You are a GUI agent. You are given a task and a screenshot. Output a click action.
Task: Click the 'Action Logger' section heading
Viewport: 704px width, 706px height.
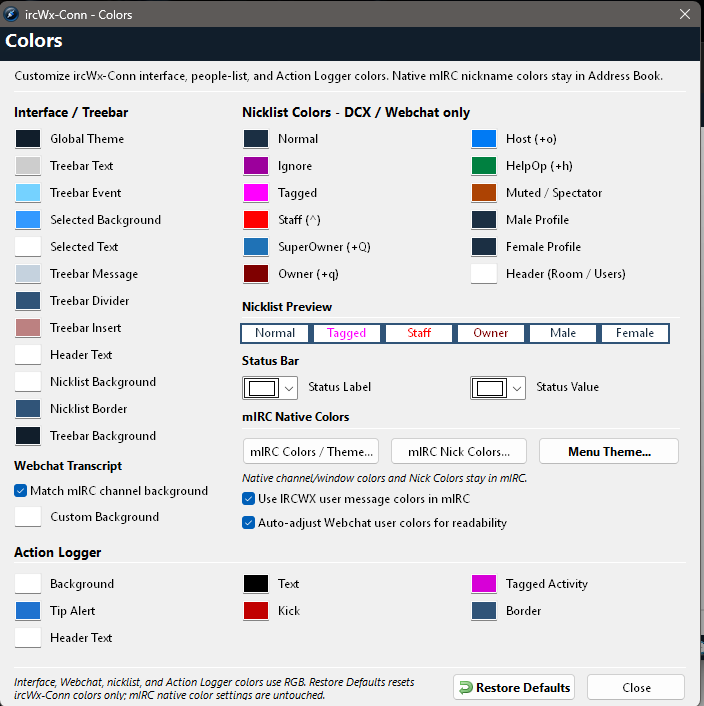point(58,552)
